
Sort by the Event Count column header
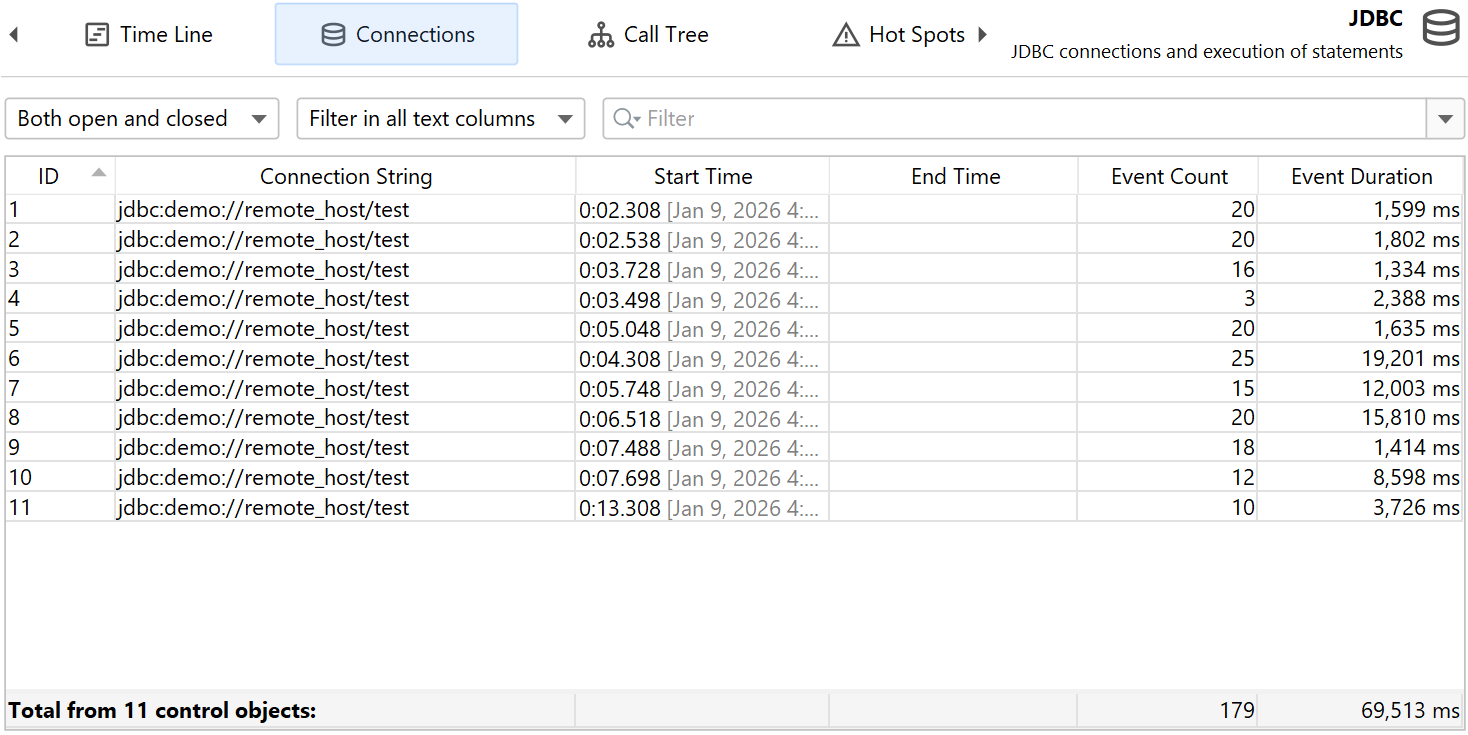(1168, 177)
